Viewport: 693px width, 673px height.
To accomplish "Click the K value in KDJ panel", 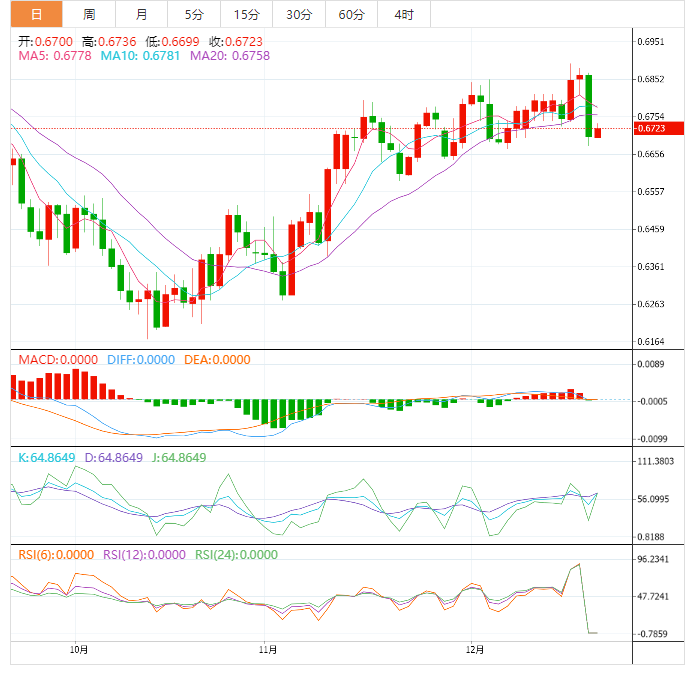I will coord(47,457).
